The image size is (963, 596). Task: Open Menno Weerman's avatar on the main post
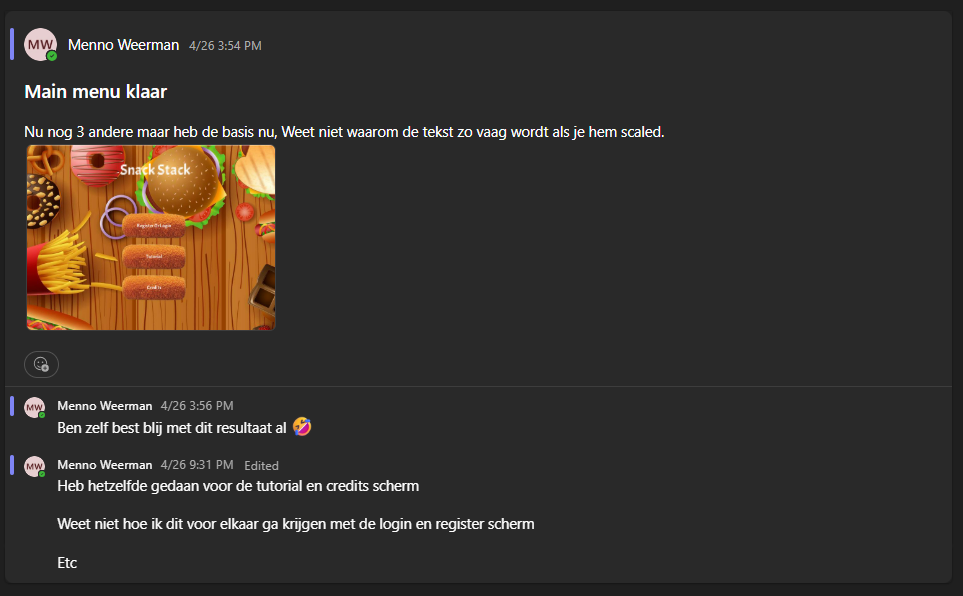[40, 44]
